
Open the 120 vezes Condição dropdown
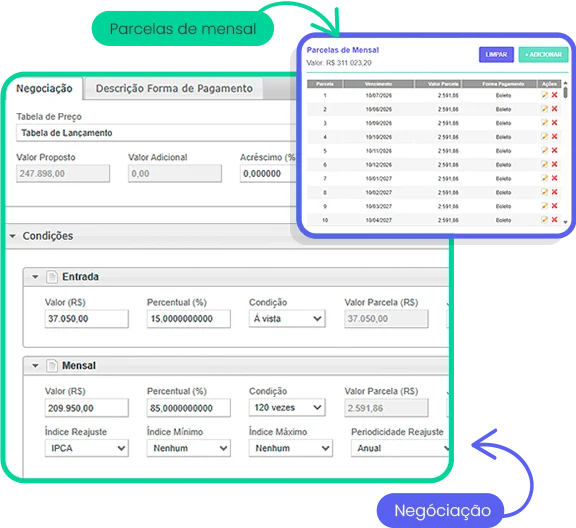click(x=287, y=407)
